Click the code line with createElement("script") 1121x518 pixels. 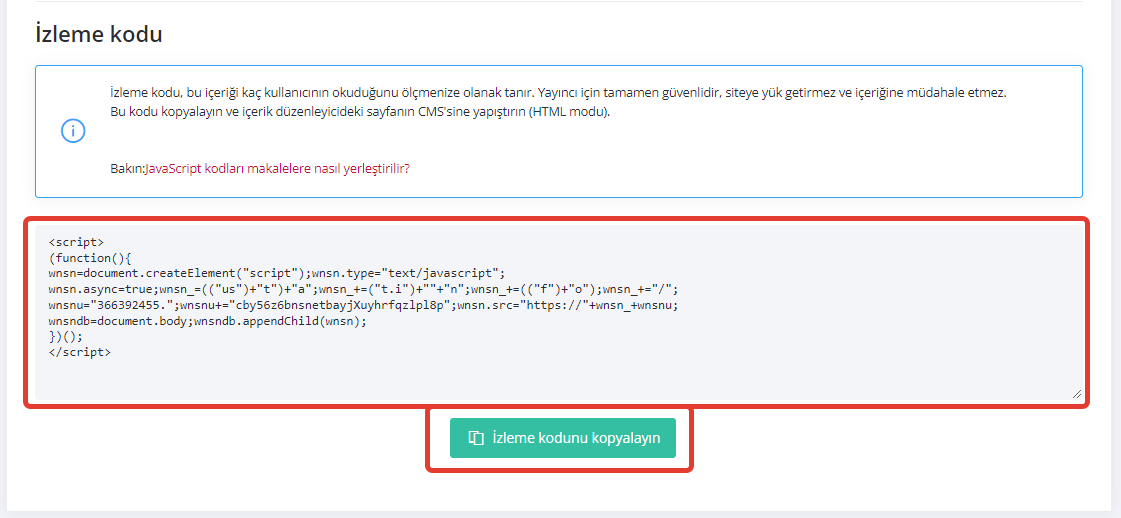coord(277,274)
